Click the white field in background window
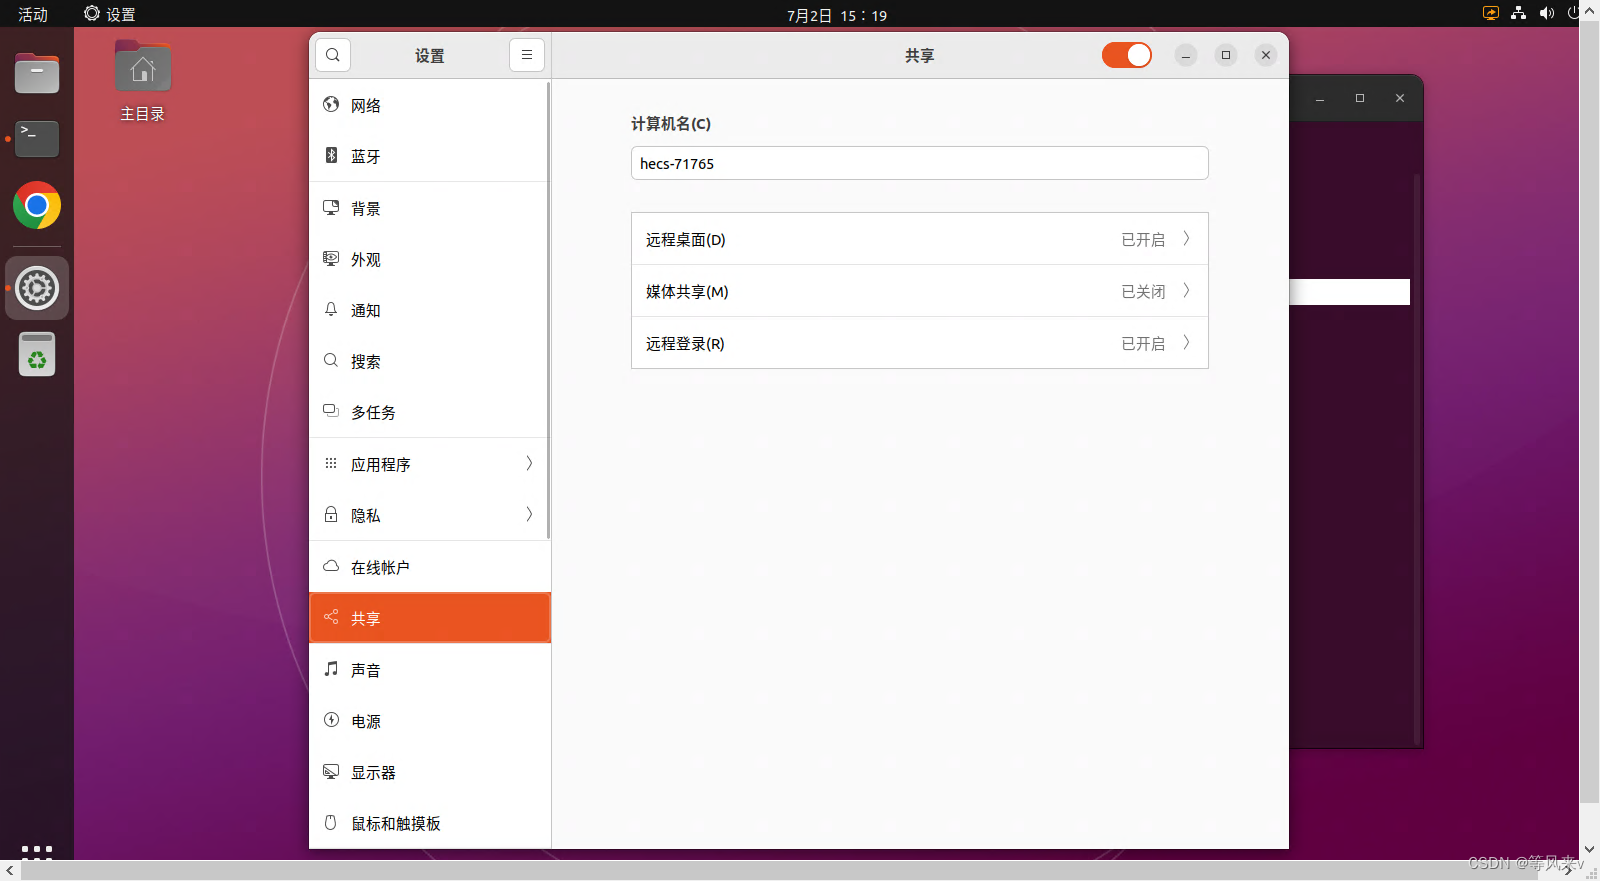This screenshot has width=1600, height=881. (1349, 291)
